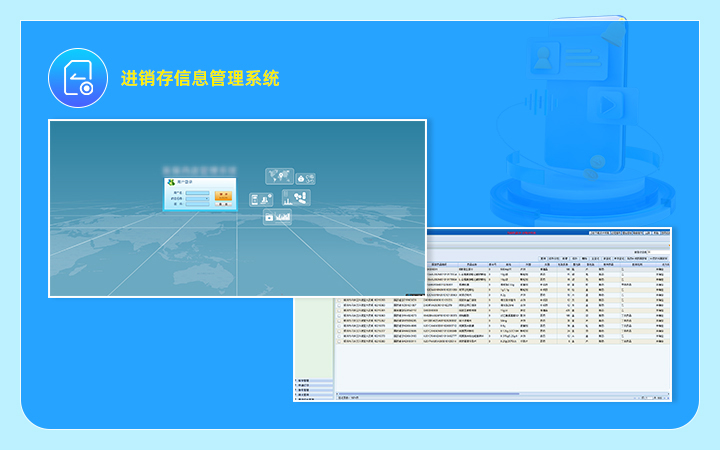The width and height of the screenshot is (720, 450).
Task: Click the world map location tile icon
Action: point(280,177)
